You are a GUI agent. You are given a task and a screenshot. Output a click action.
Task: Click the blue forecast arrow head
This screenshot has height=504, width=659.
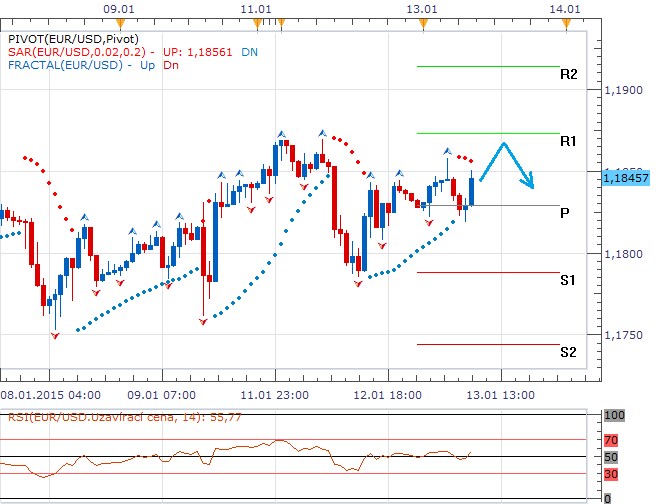click(531, 184)
